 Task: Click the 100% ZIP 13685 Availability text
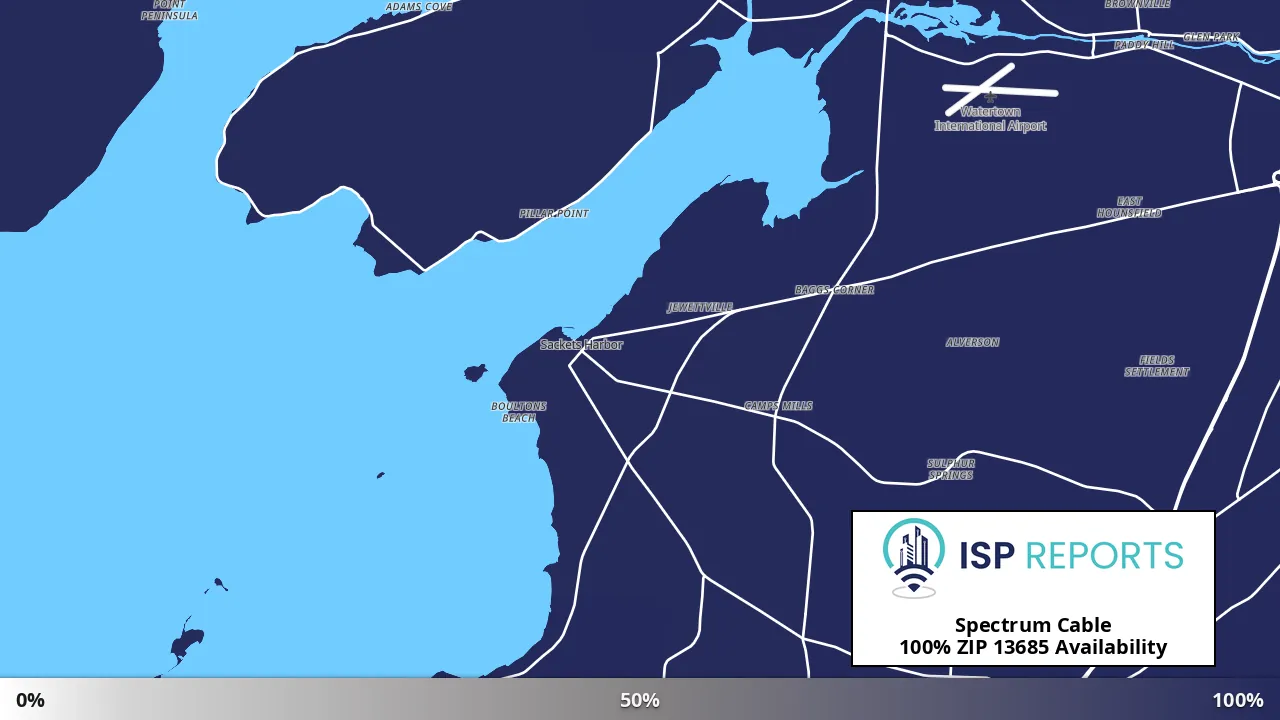[1033, 647]
